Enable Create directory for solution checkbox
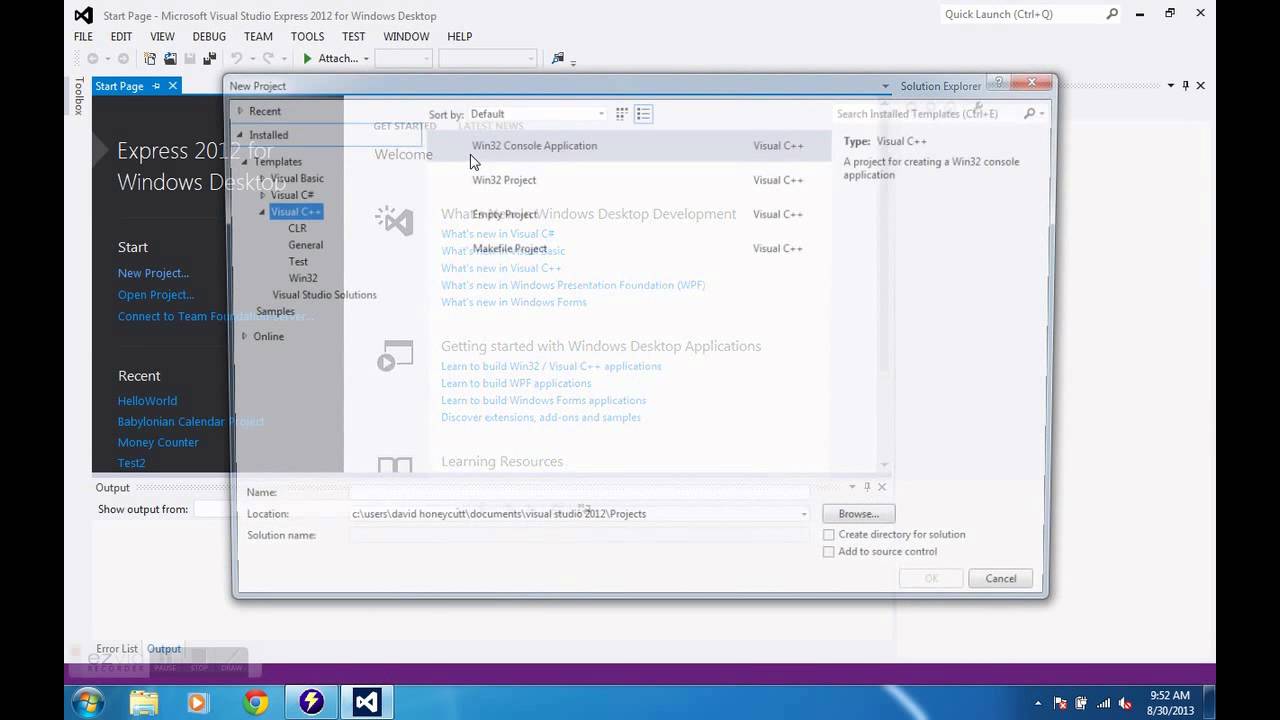 828,535
